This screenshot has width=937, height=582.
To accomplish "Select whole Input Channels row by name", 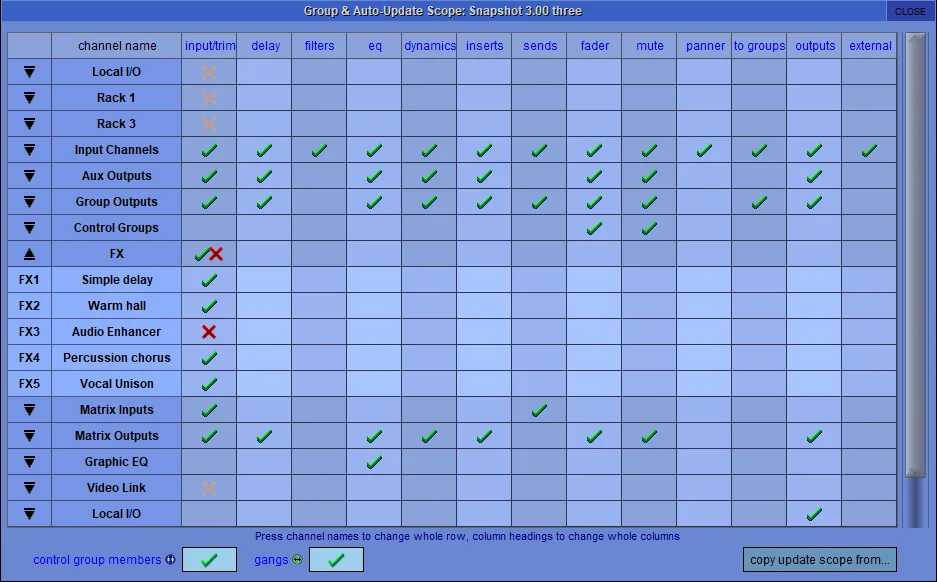I will (x=117, y=149).
